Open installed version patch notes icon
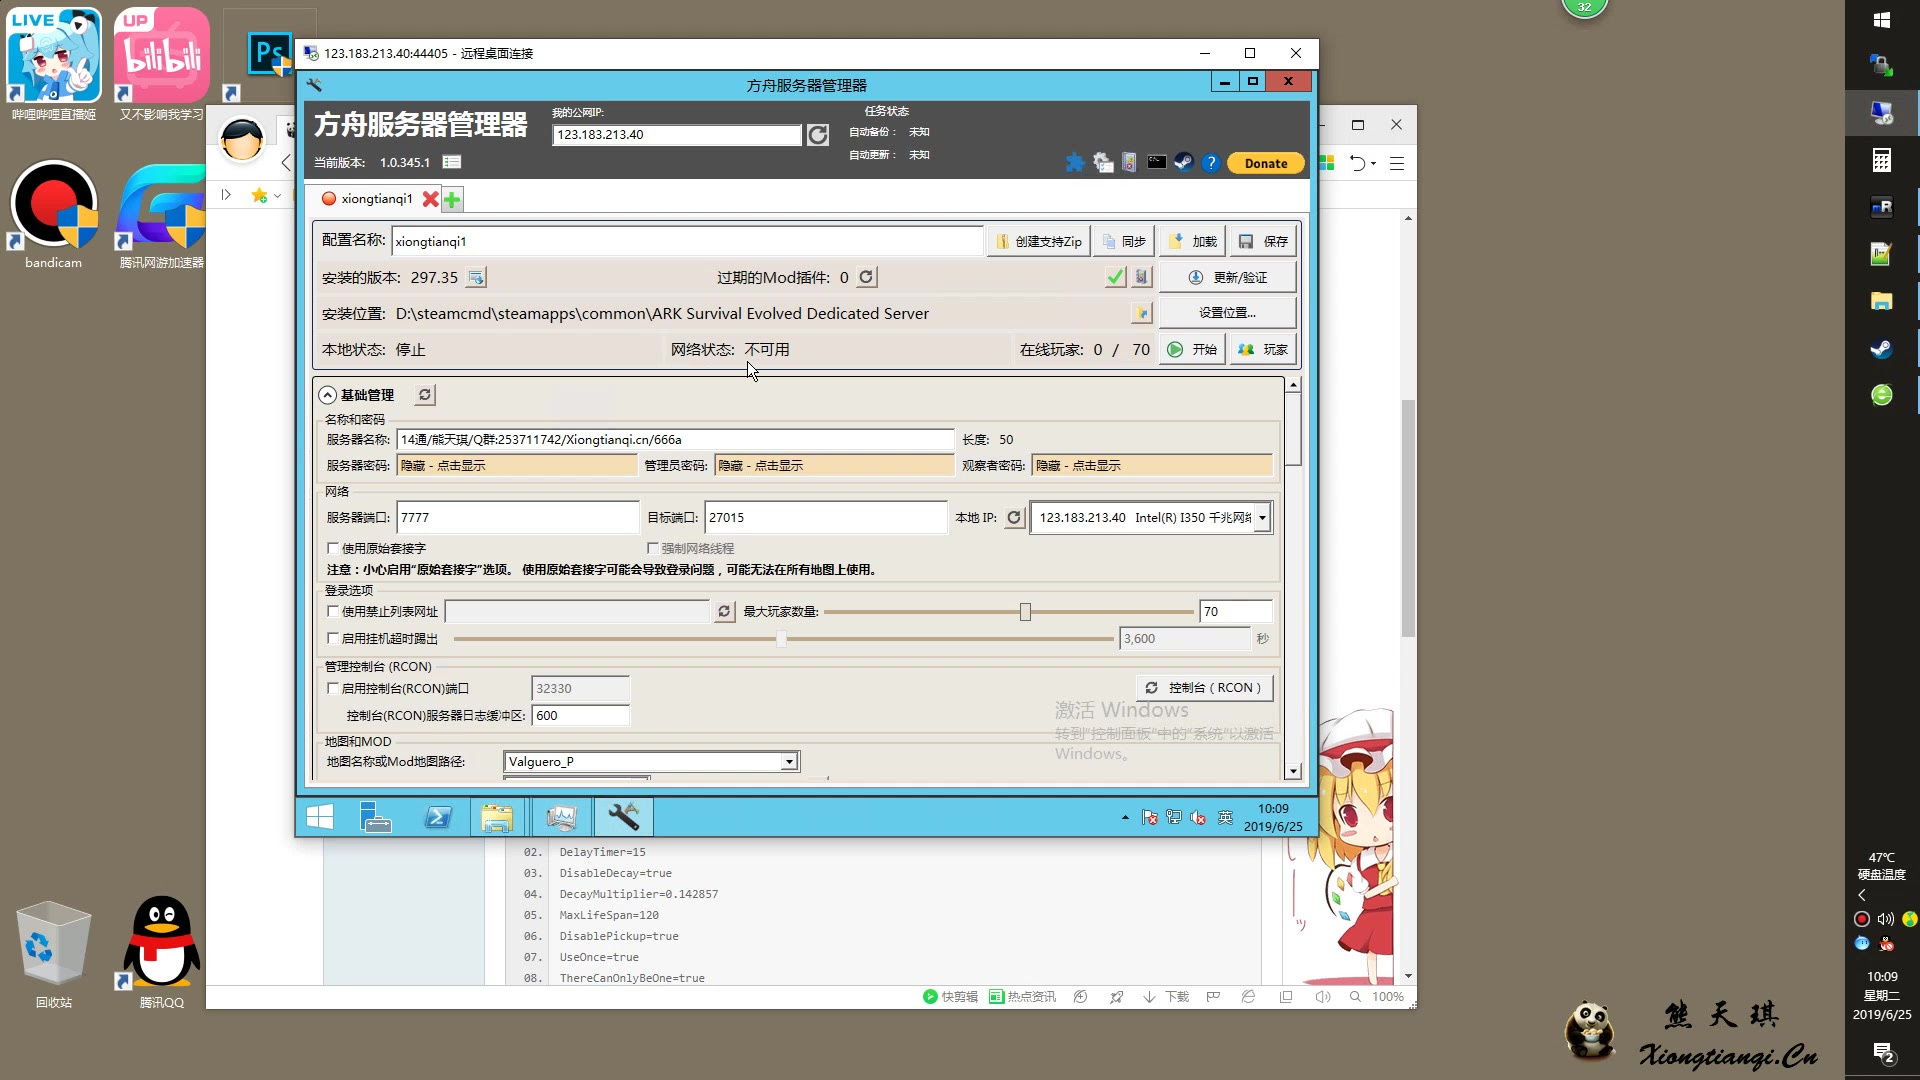This screenshot has height=1080, width=1920. coord(476,278)
